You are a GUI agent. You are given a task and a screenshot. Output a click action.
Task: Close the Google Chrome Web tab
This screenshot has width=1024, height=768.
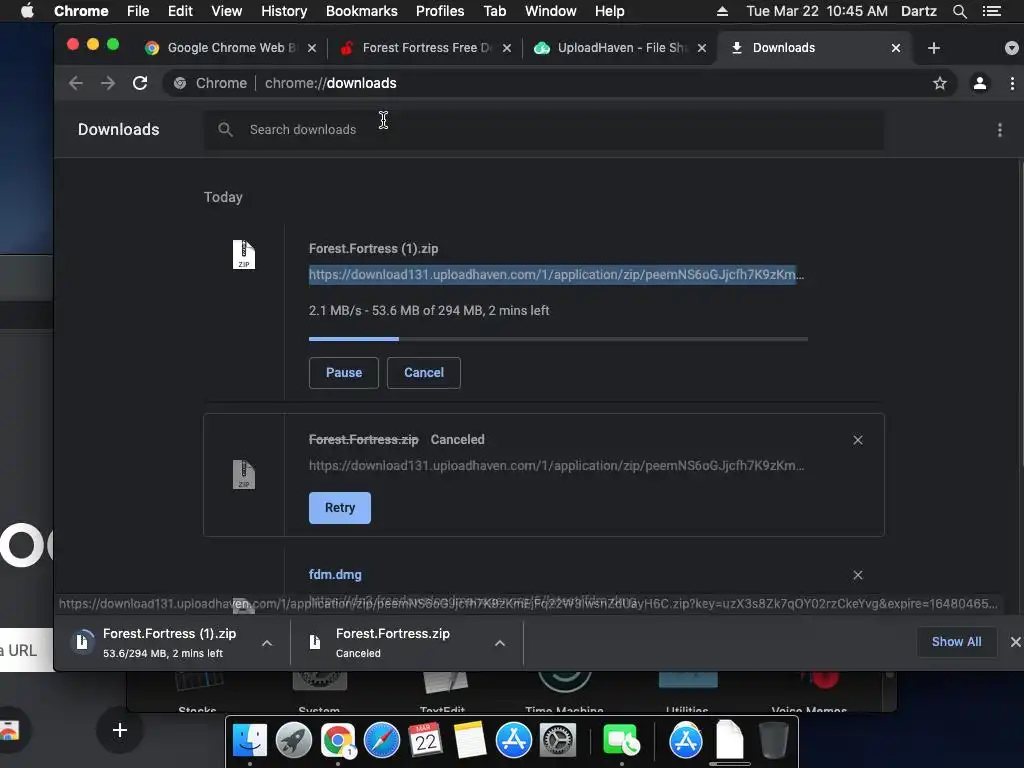click(x=312, y=48)
